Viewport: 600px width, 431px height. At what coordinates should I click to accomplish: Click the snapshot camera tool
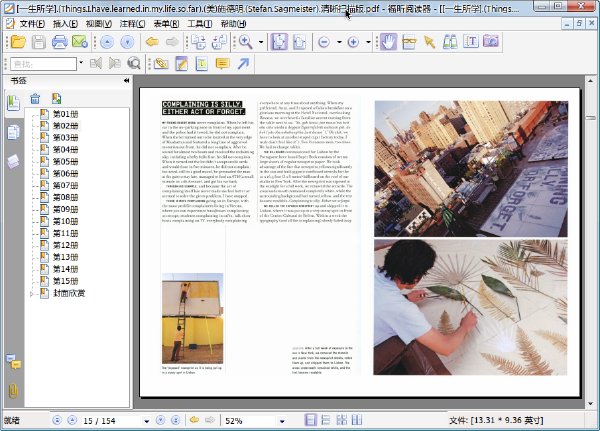491,41
